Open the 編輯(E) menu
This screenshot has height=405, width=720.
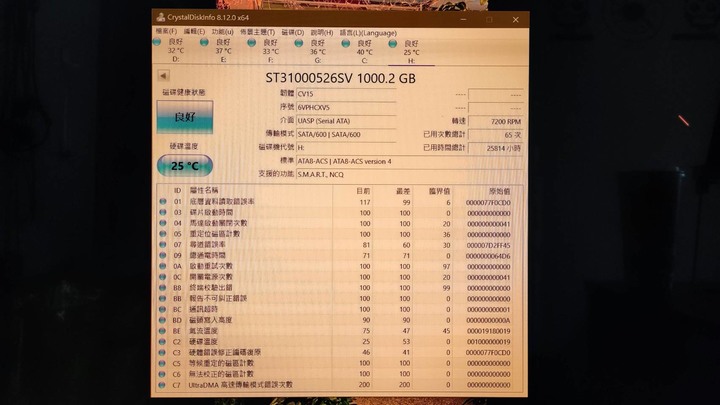click(x=194, y=32)
